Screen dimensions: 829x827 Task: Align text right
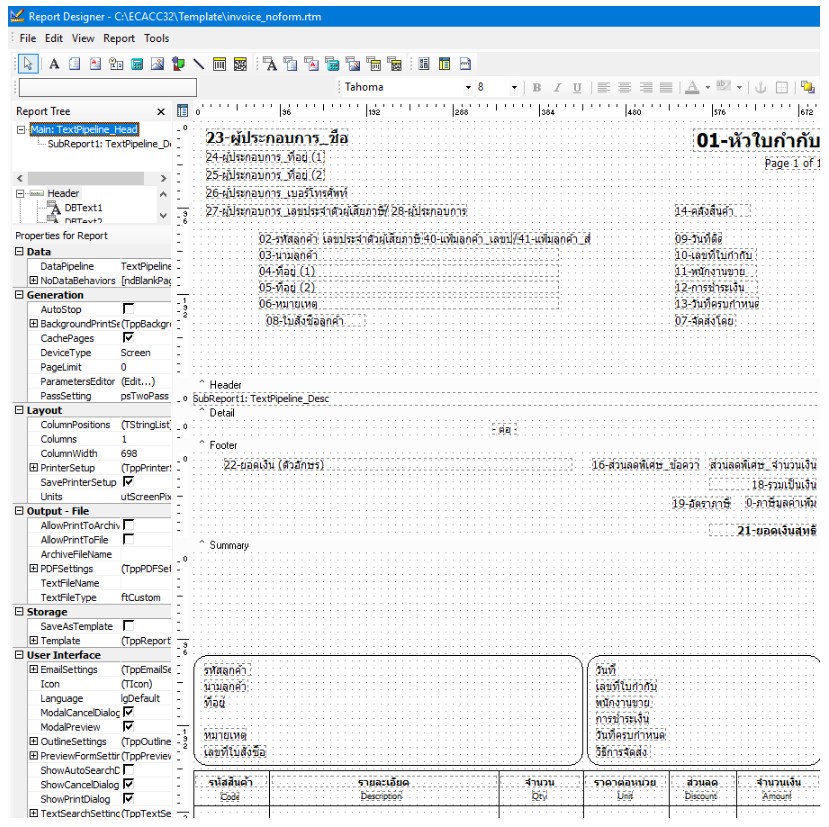(x=646, y=87)
